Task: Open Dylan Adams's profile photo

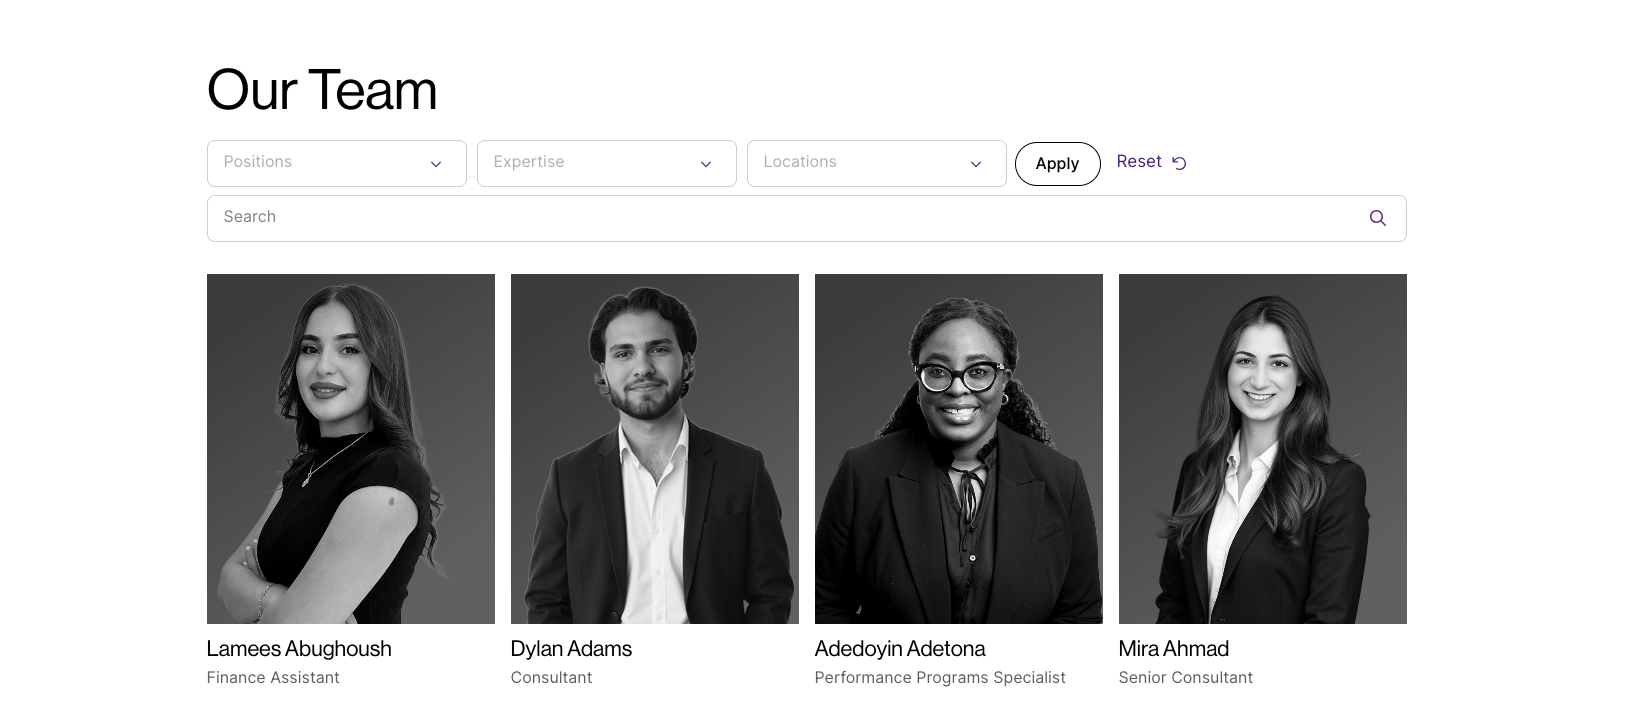Action: [654, 448]
